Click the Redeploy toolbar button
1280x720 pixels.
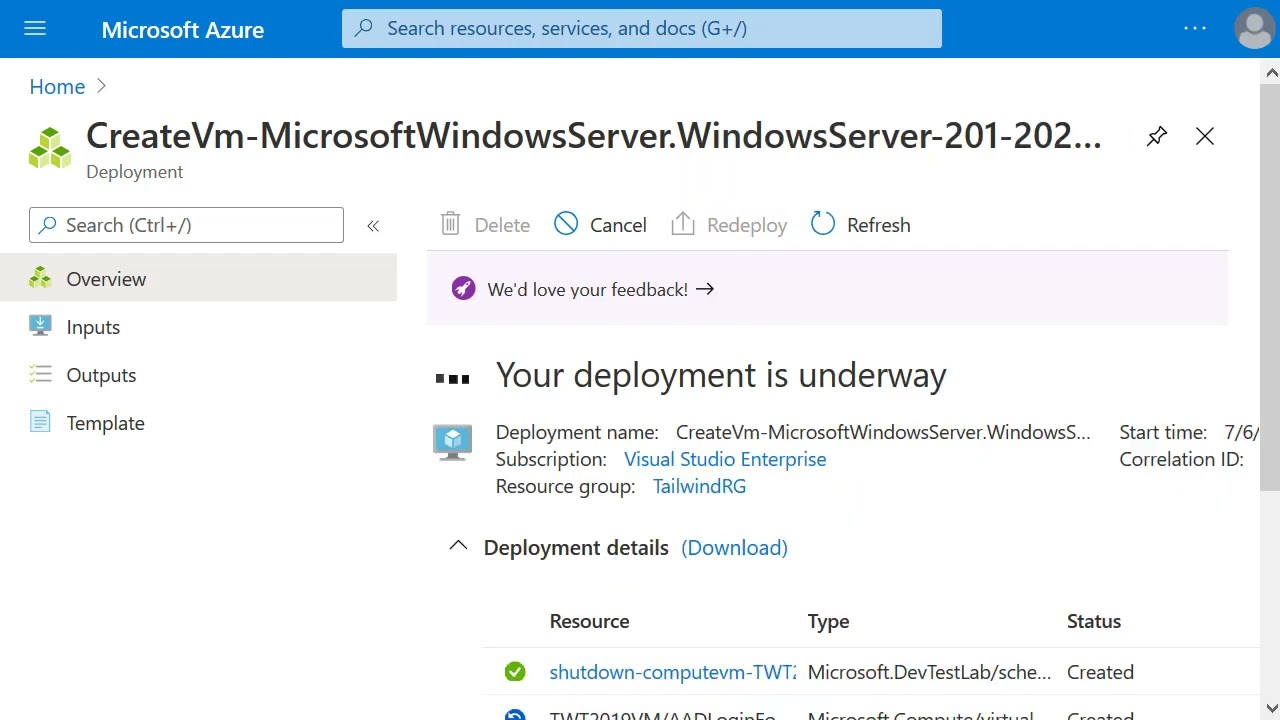(728, 224)
